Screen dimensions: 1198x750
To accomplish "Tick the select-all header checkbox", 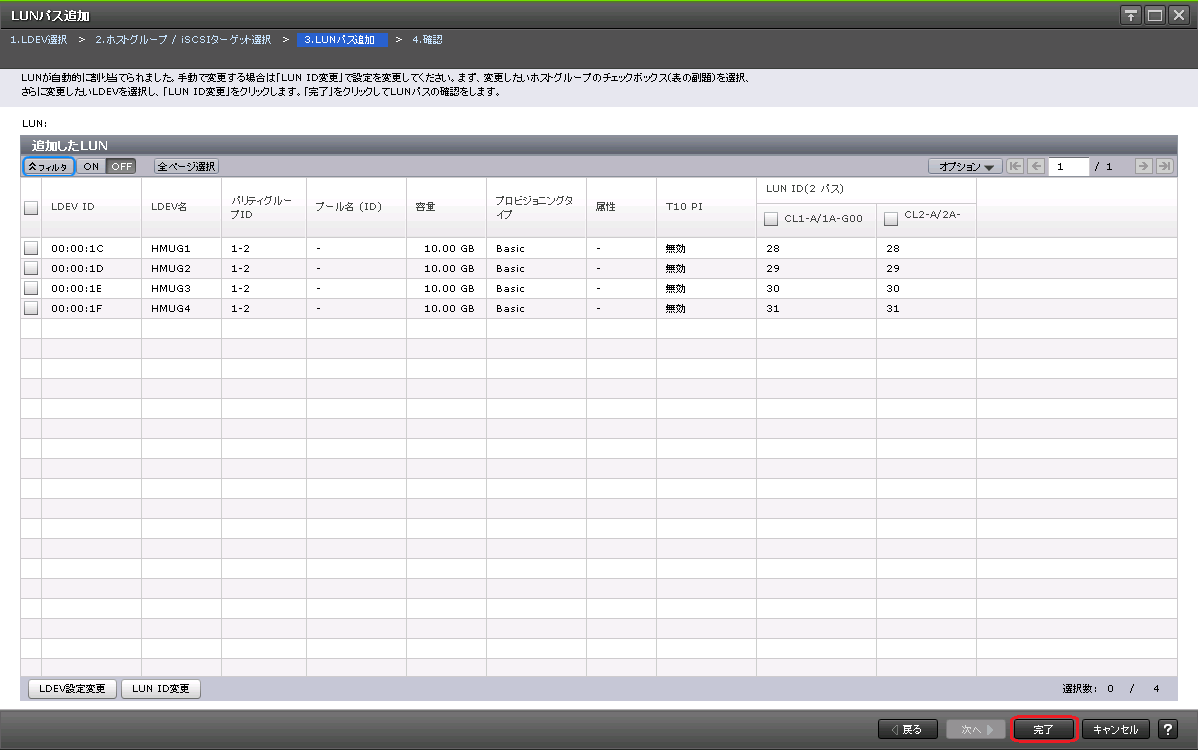I will pos(31,208).
